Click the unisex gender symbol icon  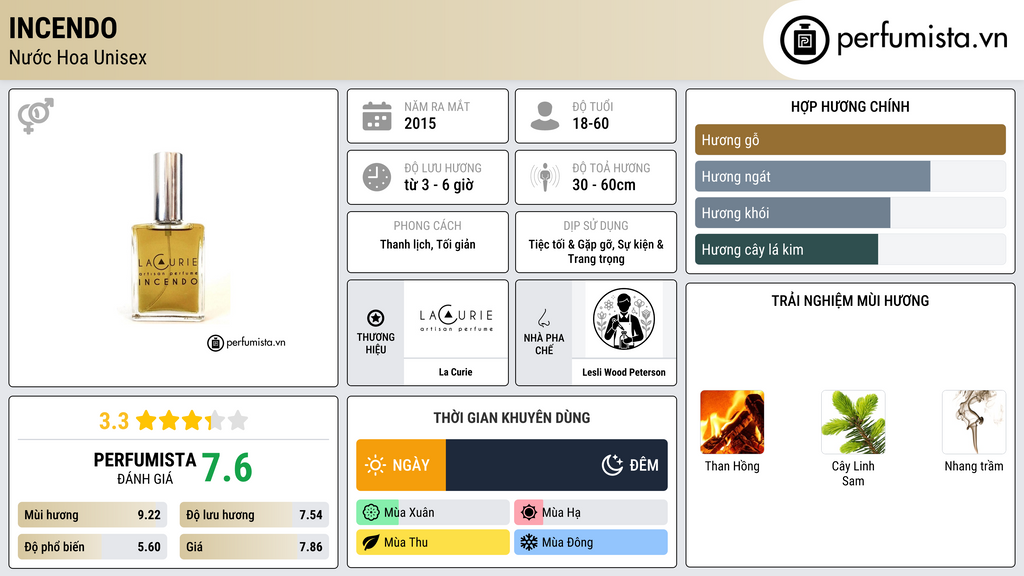pyautogui.click(x=36, y=116)
